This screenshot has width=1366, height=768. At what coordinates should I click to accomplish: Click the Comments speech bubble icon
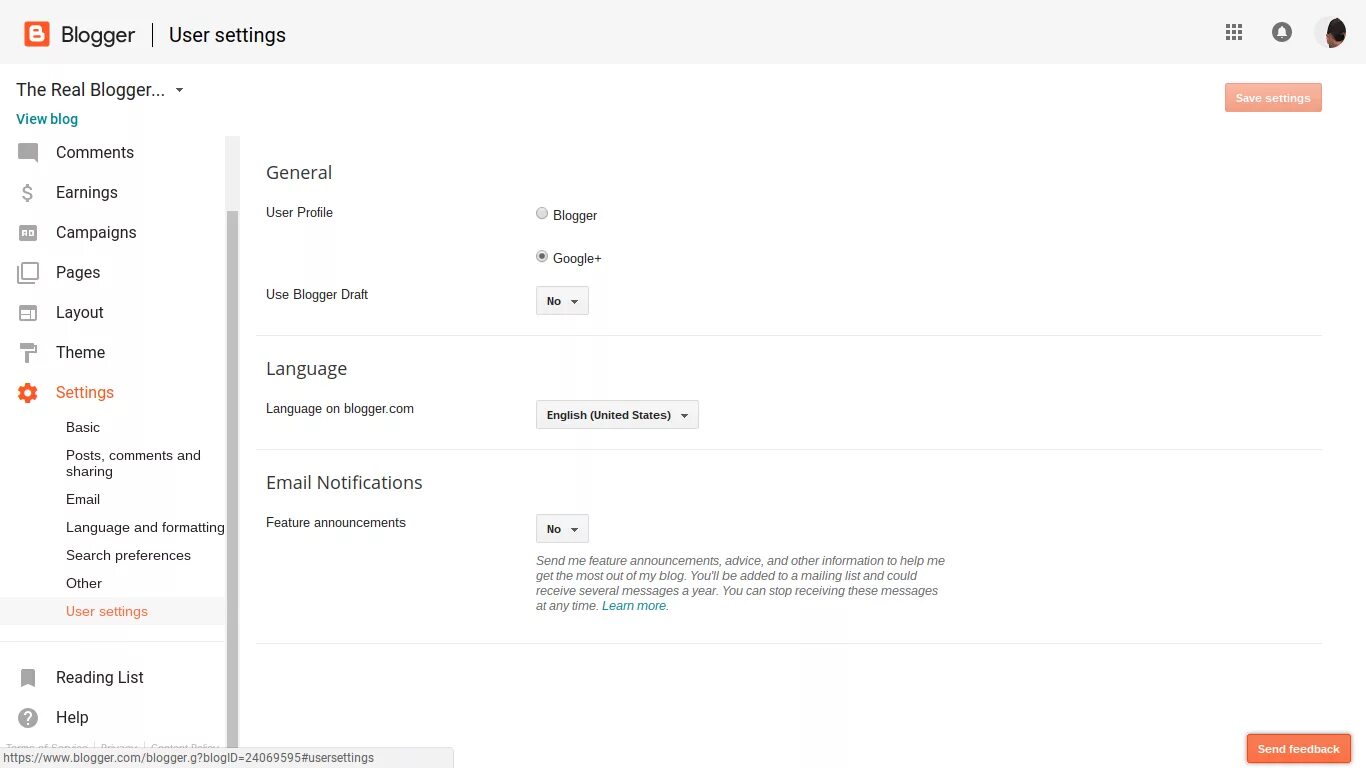(x=28, y=153)
